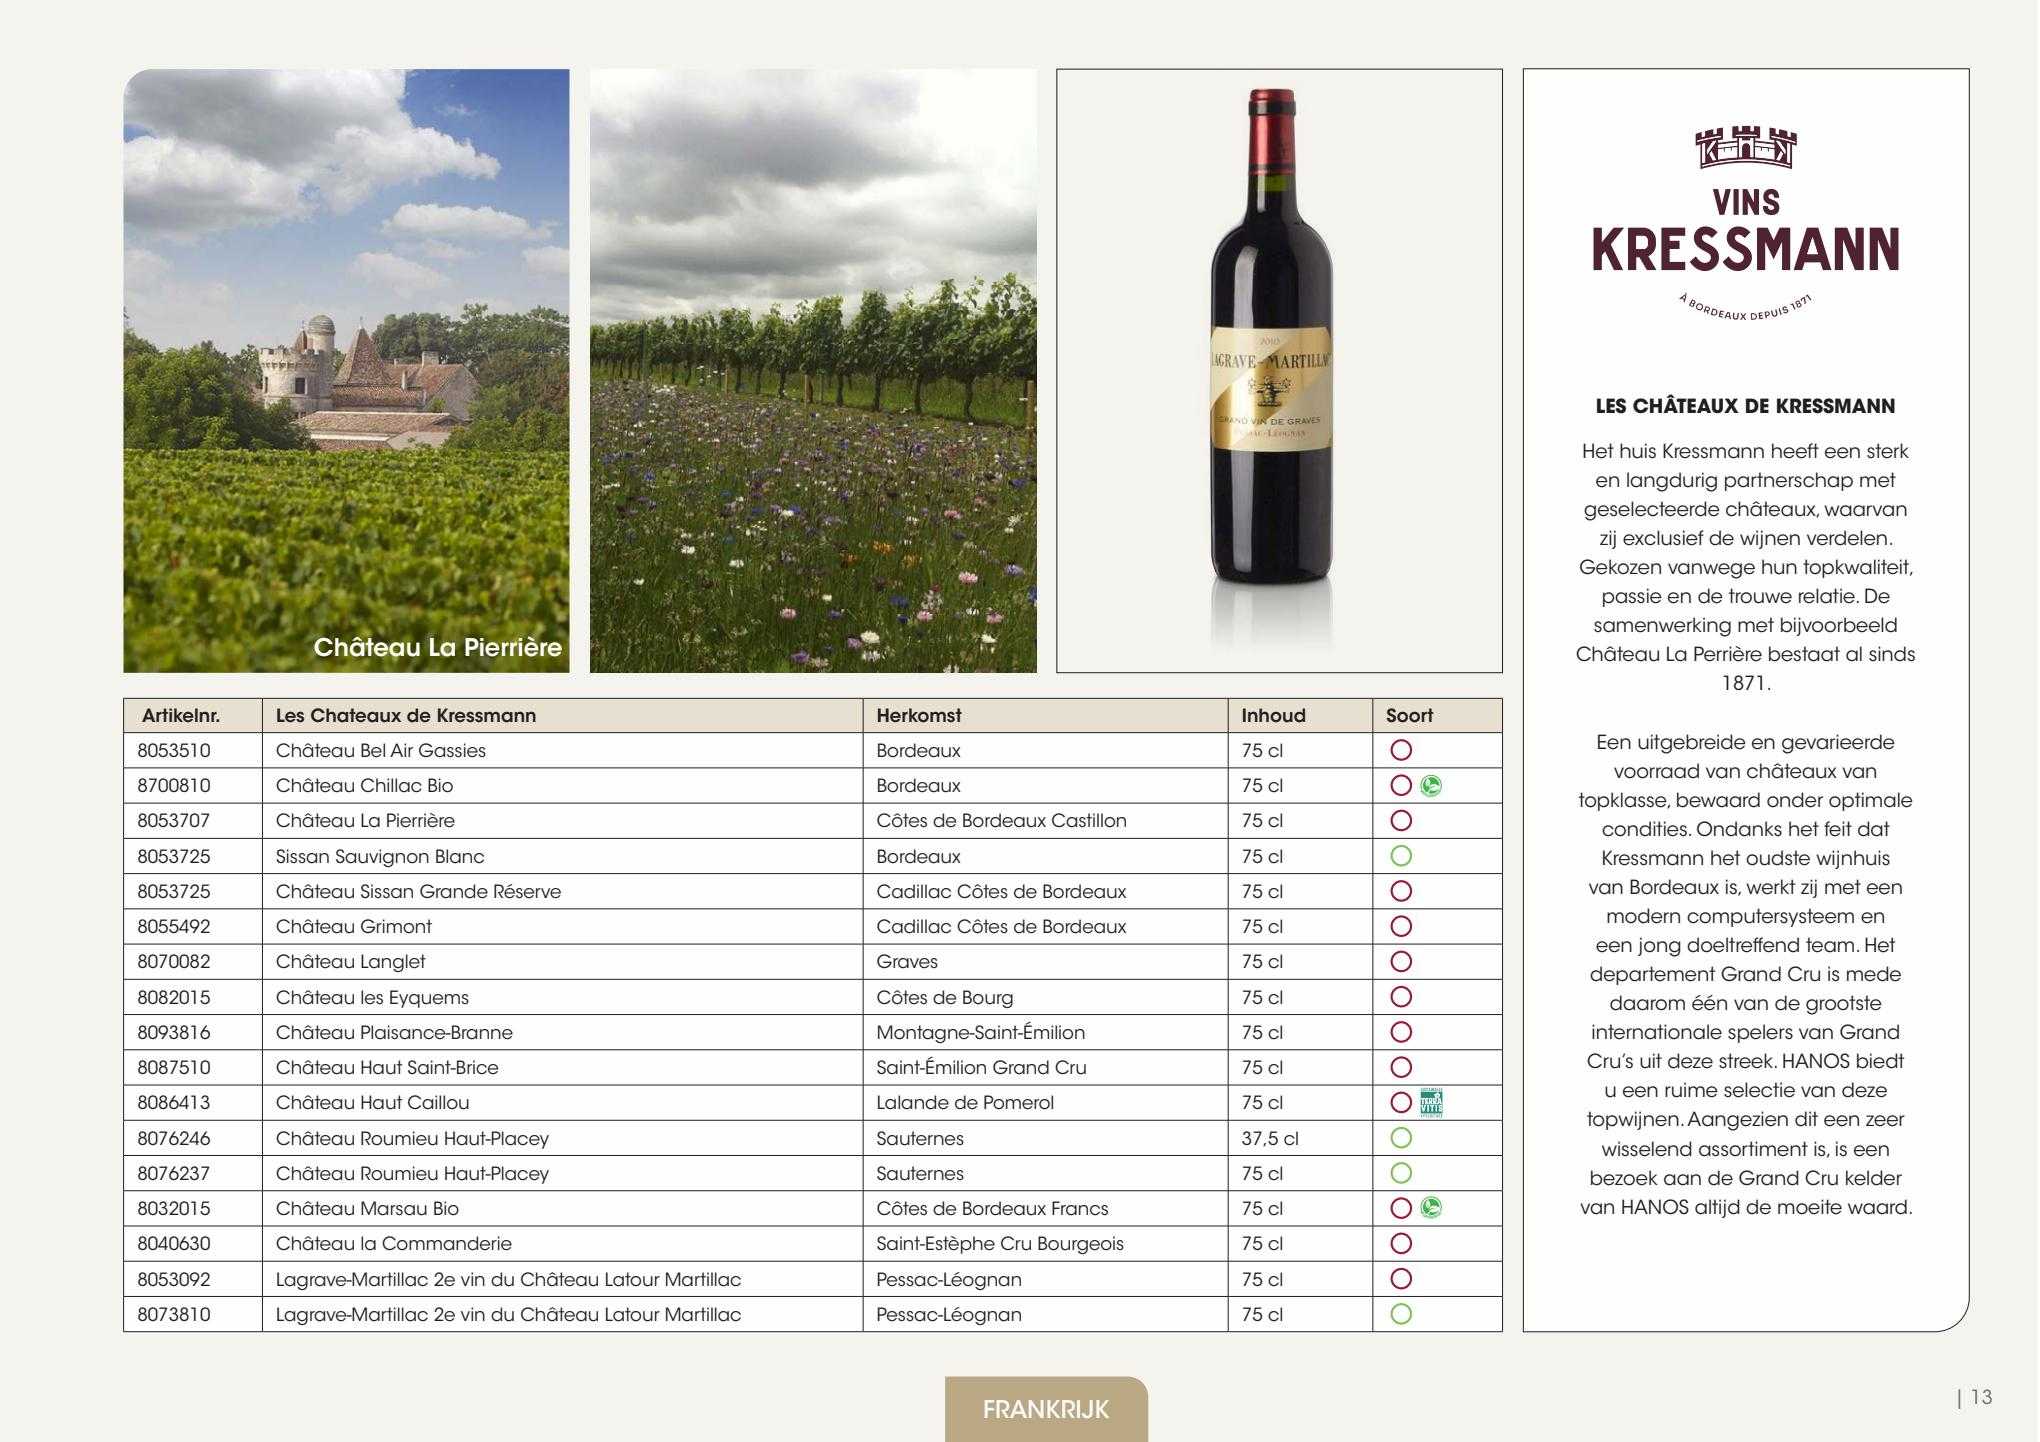Click article number 8070082
2040x1442 pixels.
(174, 962)
